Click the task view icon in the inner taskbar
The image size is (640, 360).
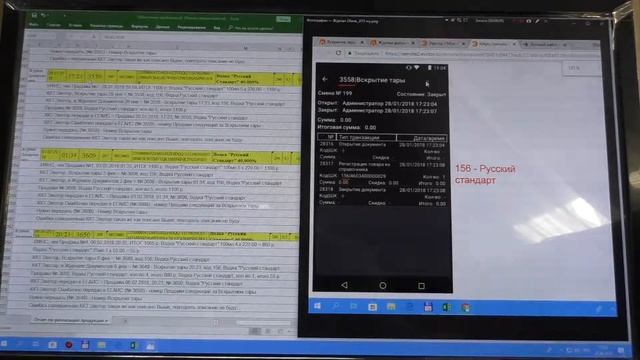tap(353, 306)
